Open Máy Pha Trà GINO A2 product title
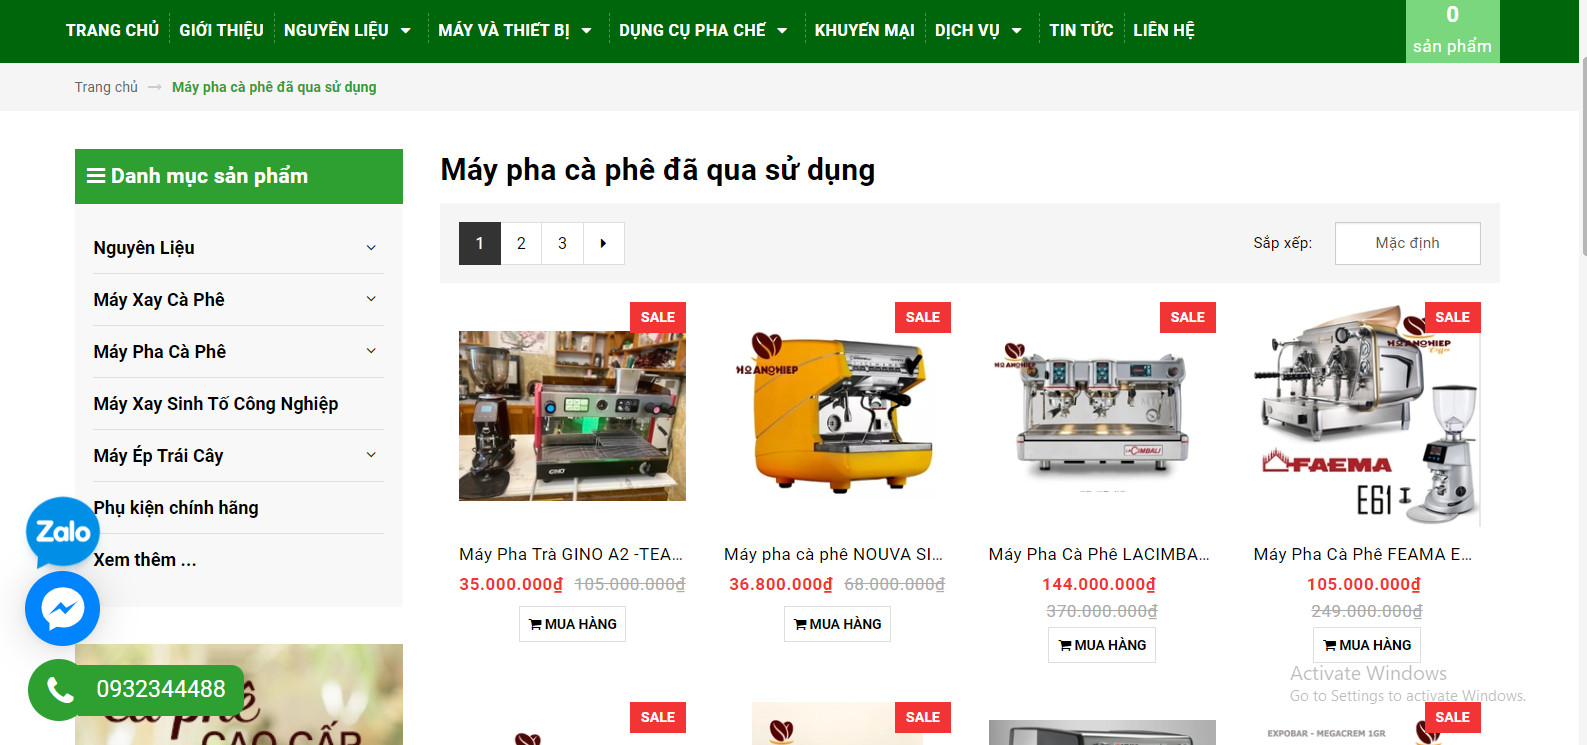The width and height of the screenshot is (1587, 745). 571,554
